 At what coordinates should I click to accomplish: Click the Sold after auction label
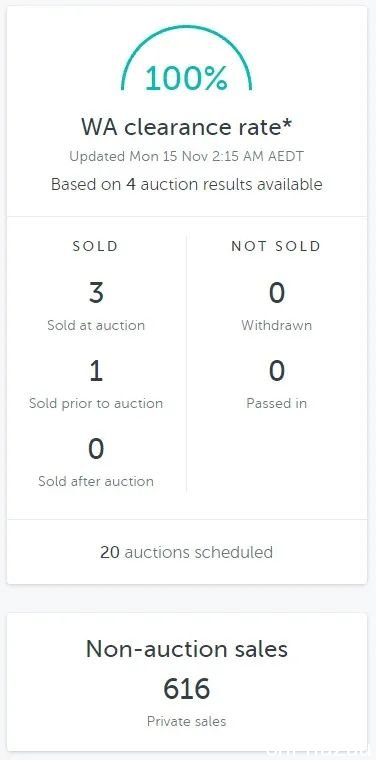click(x=96, y=481)
